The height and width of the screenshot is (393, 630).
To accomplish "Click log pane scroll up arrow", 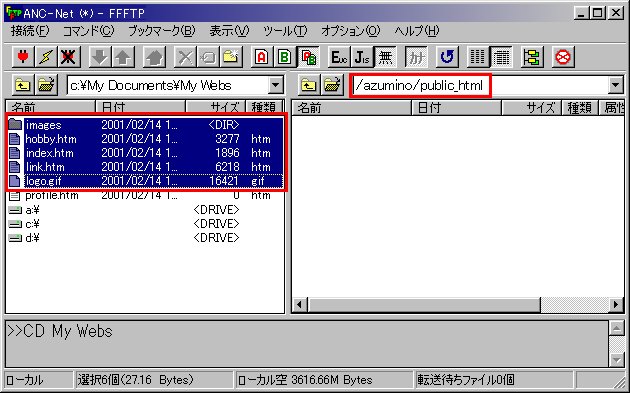I will 616,328.
